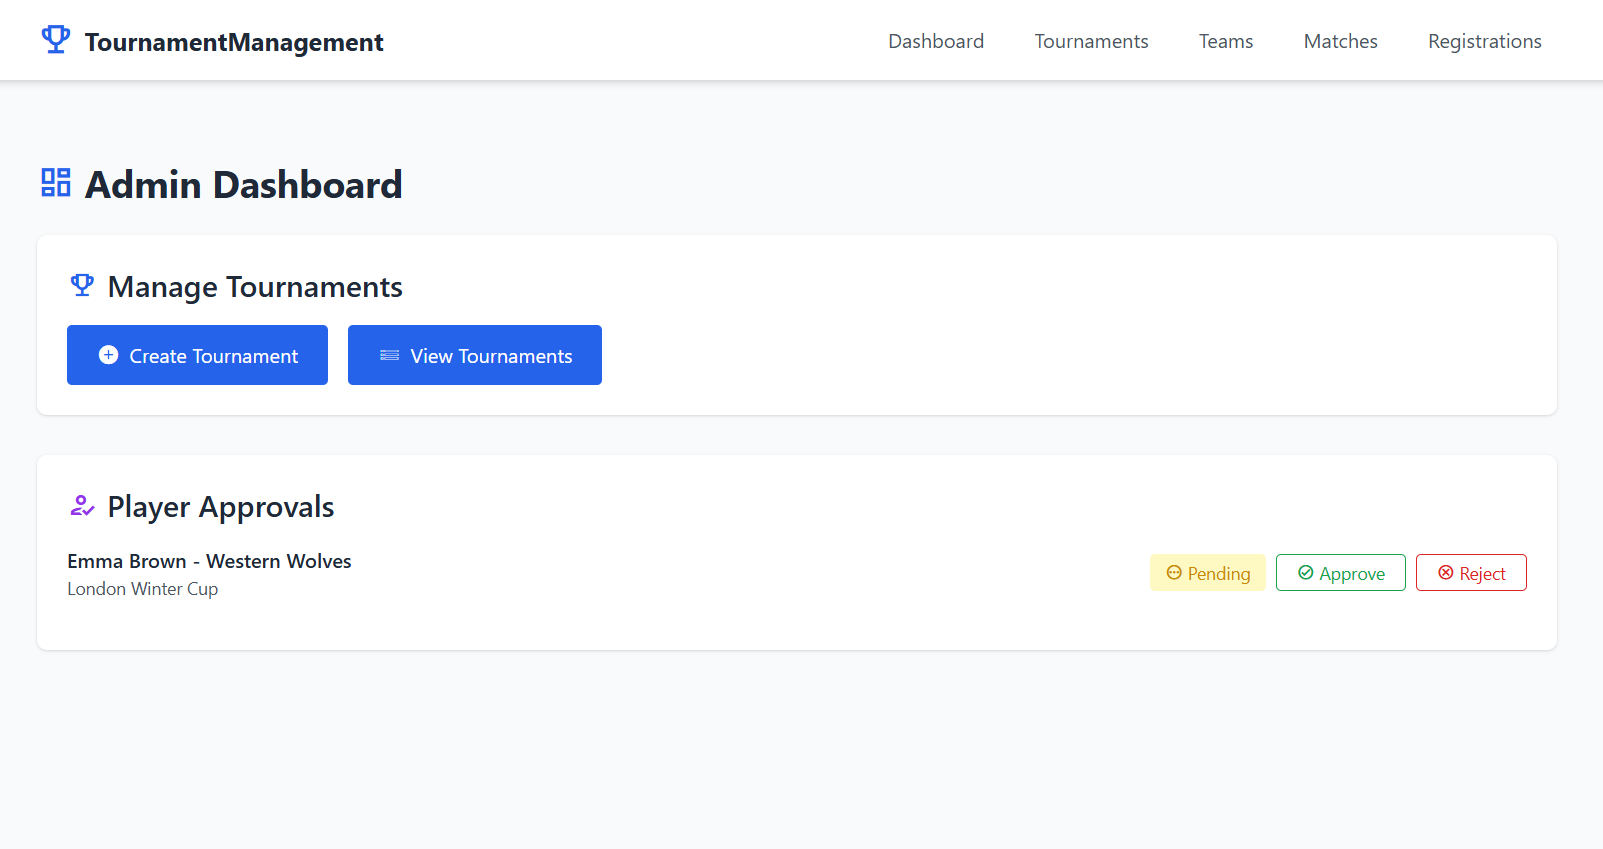Click the green checkmark icon on Approve
Image resolution: width=1603 pixels, height=849 pixels.
tap(1305, 573)
